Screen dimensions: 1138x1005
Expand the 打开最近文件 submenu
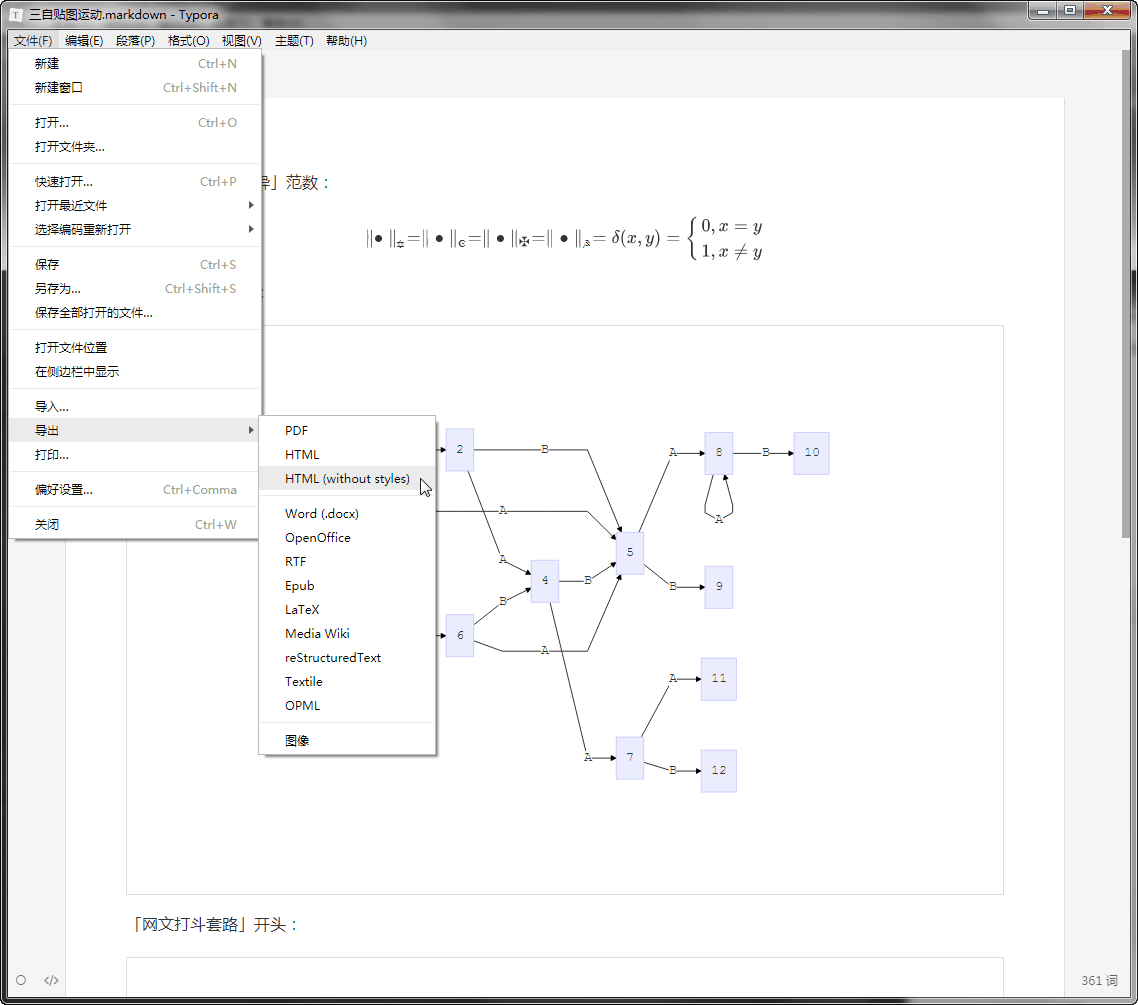[135, 205]
